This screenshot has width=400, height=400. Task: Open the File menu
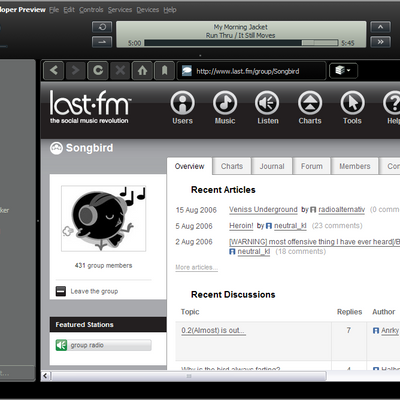pos(54,10)
